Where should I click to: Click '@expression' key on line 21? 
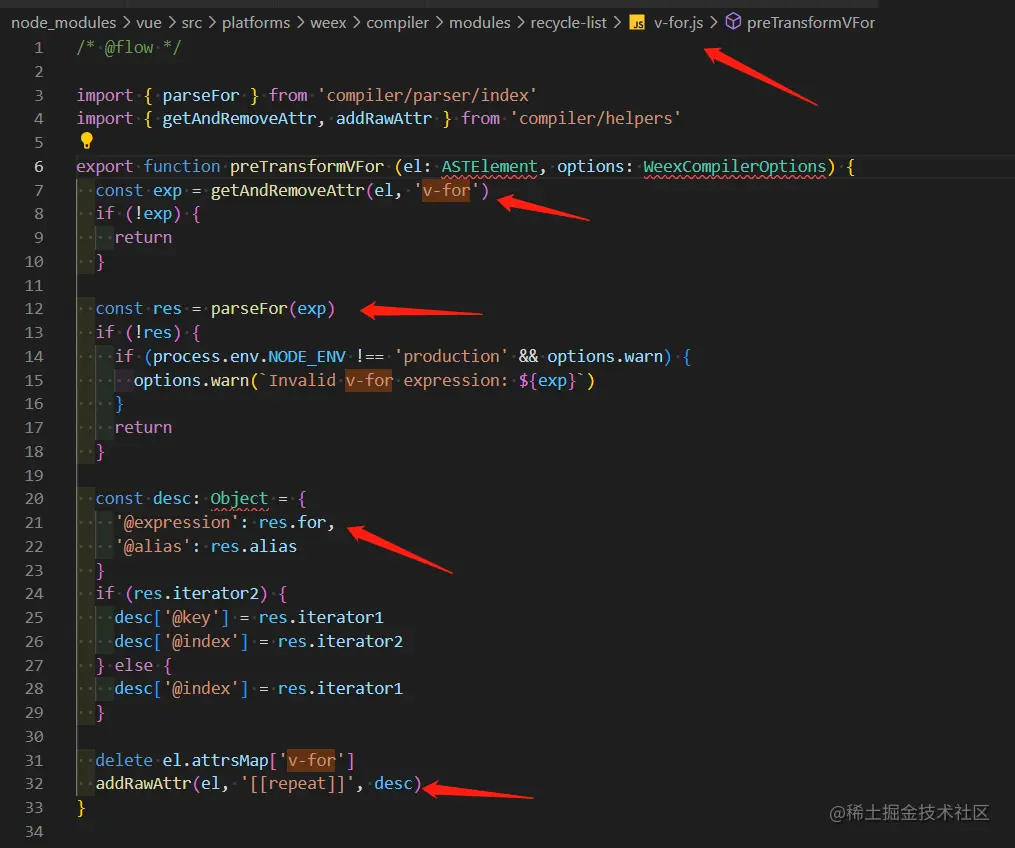point(177,522)
